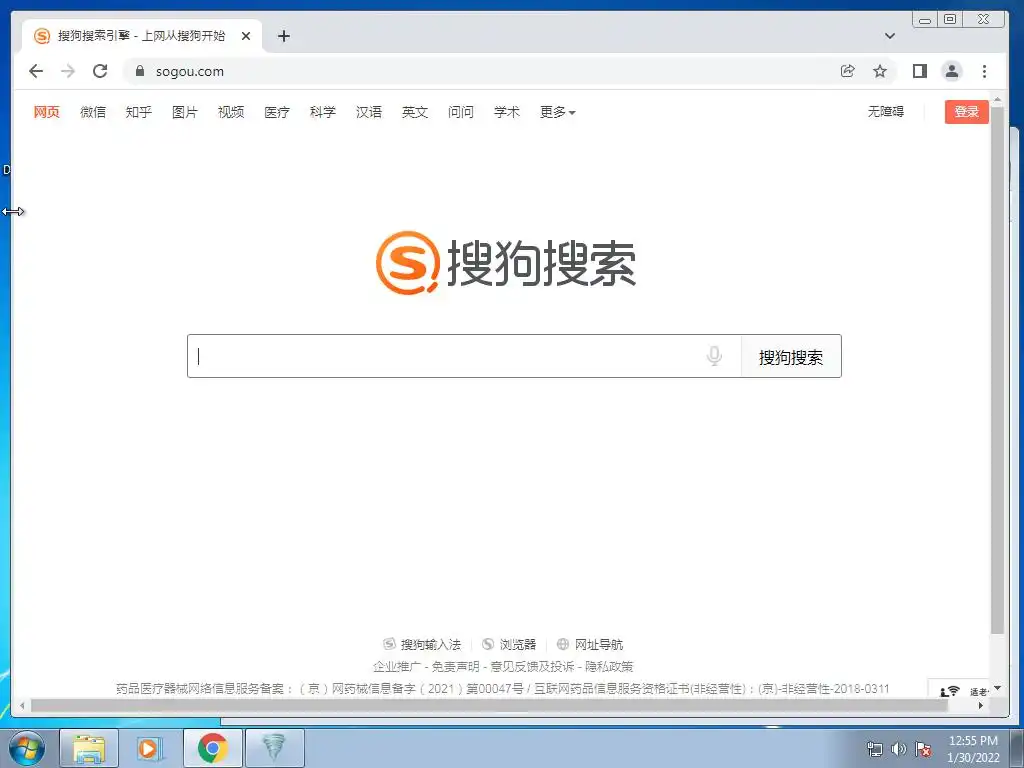The width and height of the screenshot is (1024, 768).
Task: Click the microphone voice search icon
Action: [714, 356]
